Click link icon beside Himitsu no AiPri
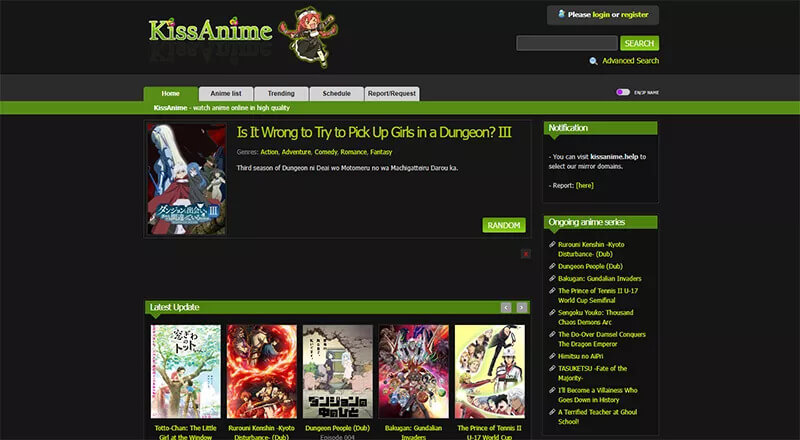Screen dimensions: 800x440 point(552,356)
